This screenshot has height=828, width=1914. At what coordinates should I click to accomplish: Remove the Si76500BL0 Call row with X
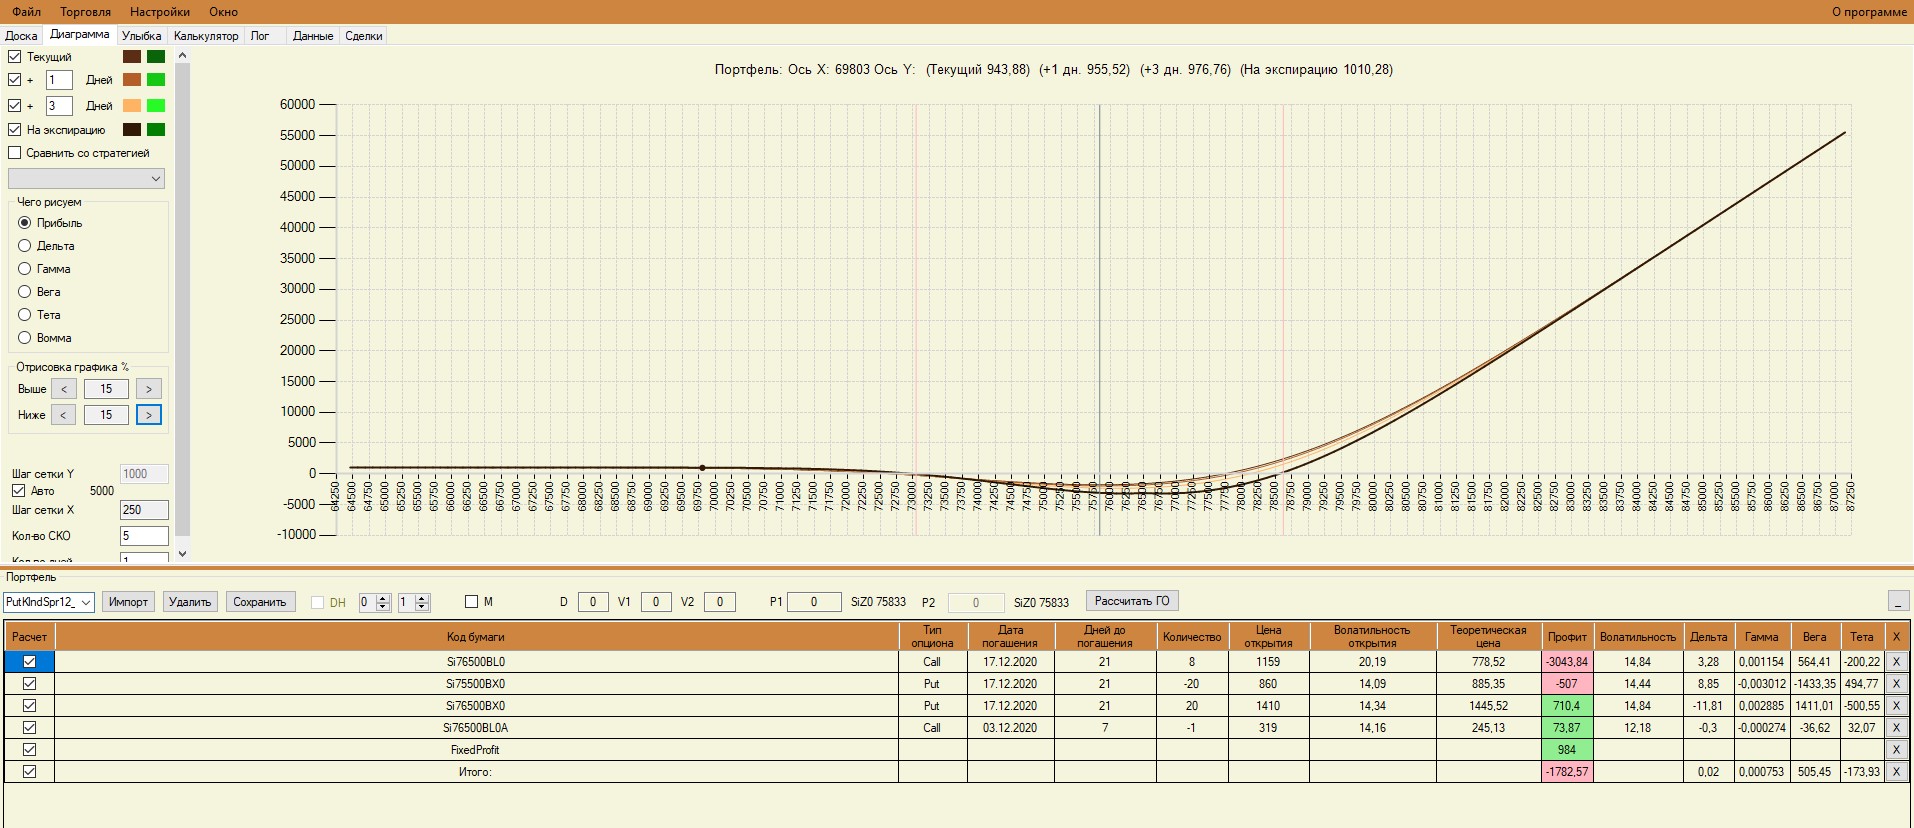(x=1895, y=661)
